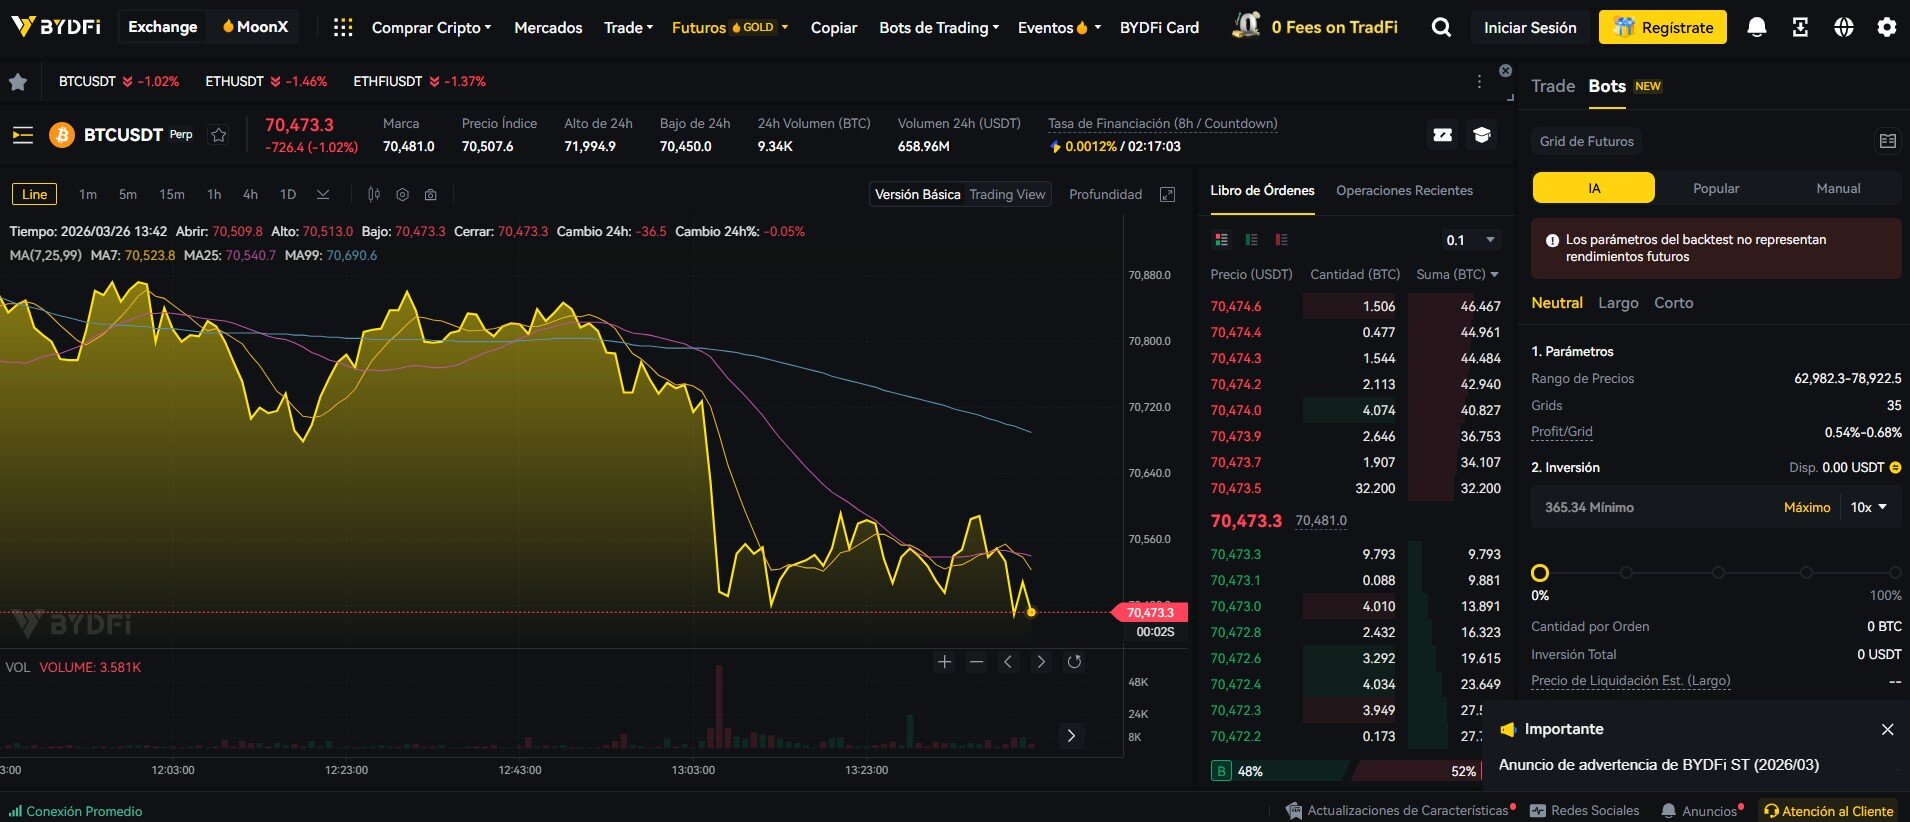
Task: Open the 0.1 price grouping dropdown
Action: point(1470,240)
